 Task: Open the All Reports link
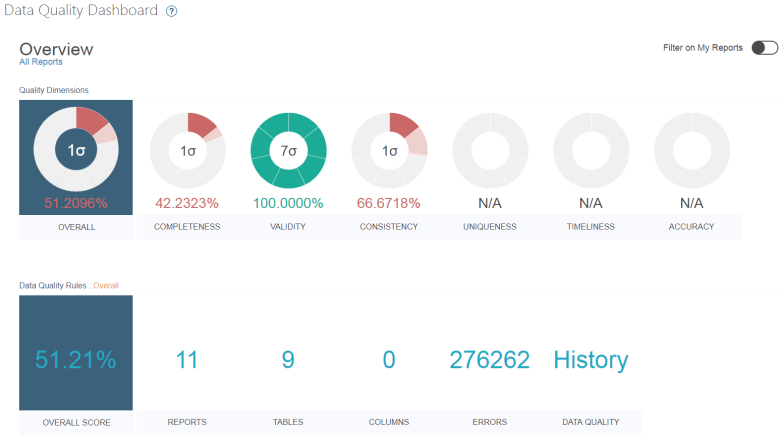(41, 62)
